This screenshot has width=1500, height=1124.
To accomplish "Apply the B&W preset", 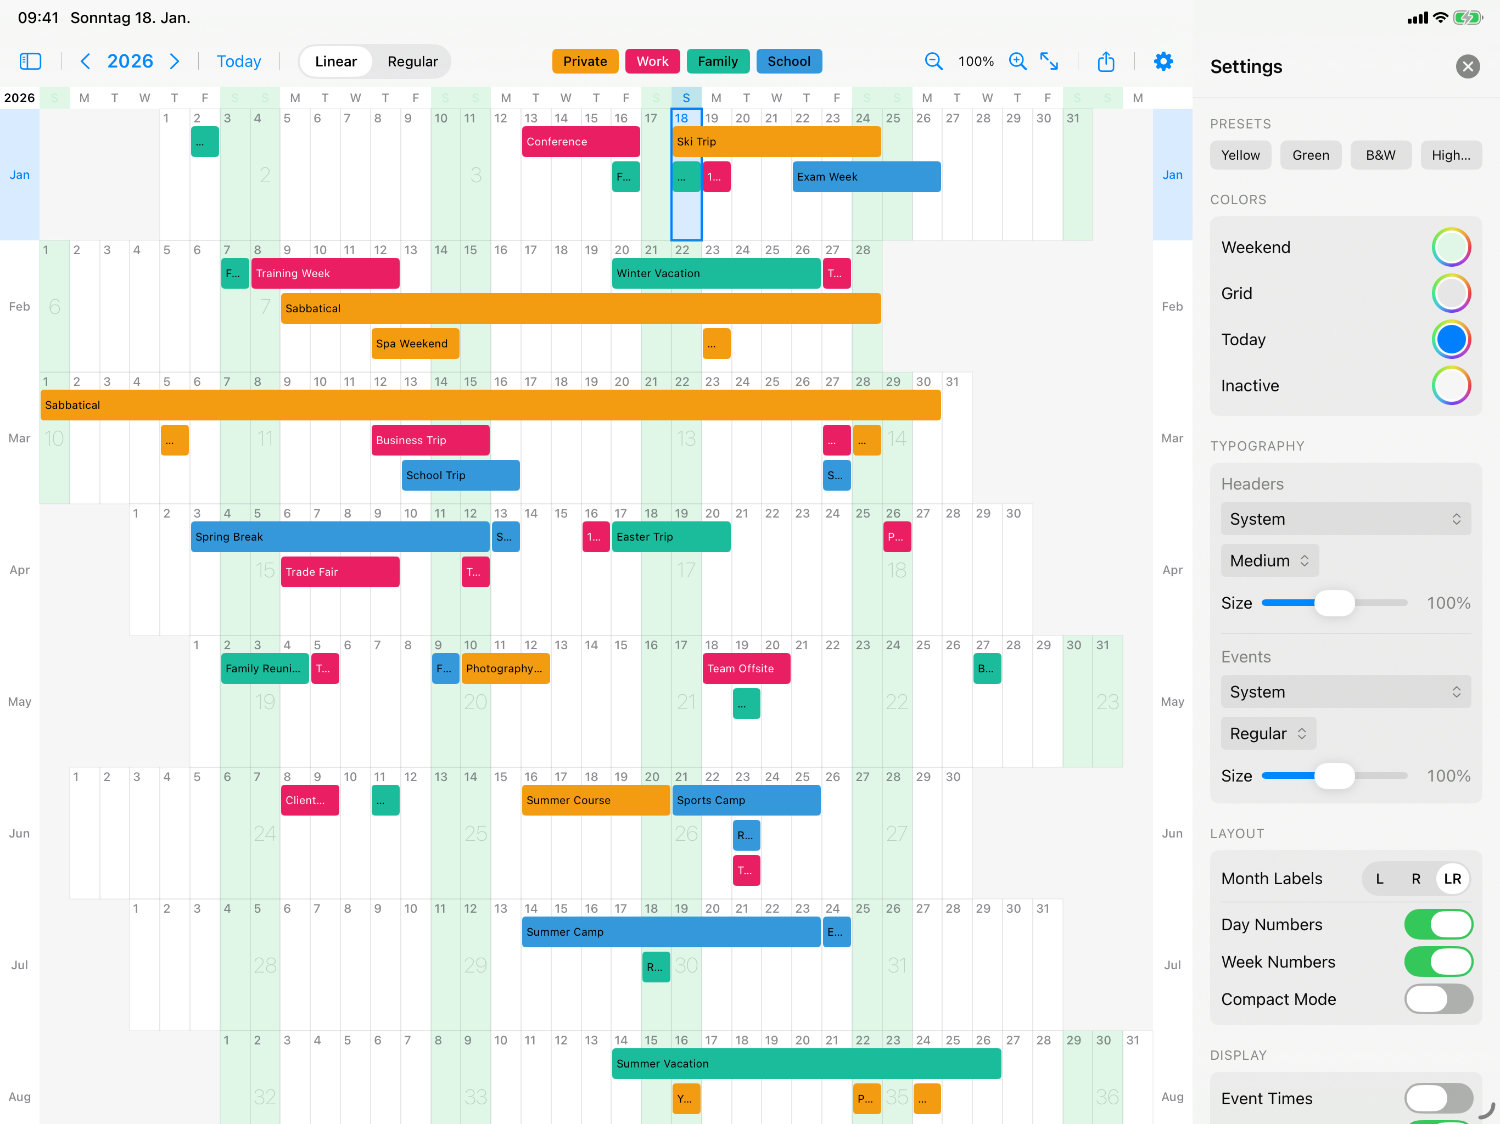I will [x=1381, y=155].
